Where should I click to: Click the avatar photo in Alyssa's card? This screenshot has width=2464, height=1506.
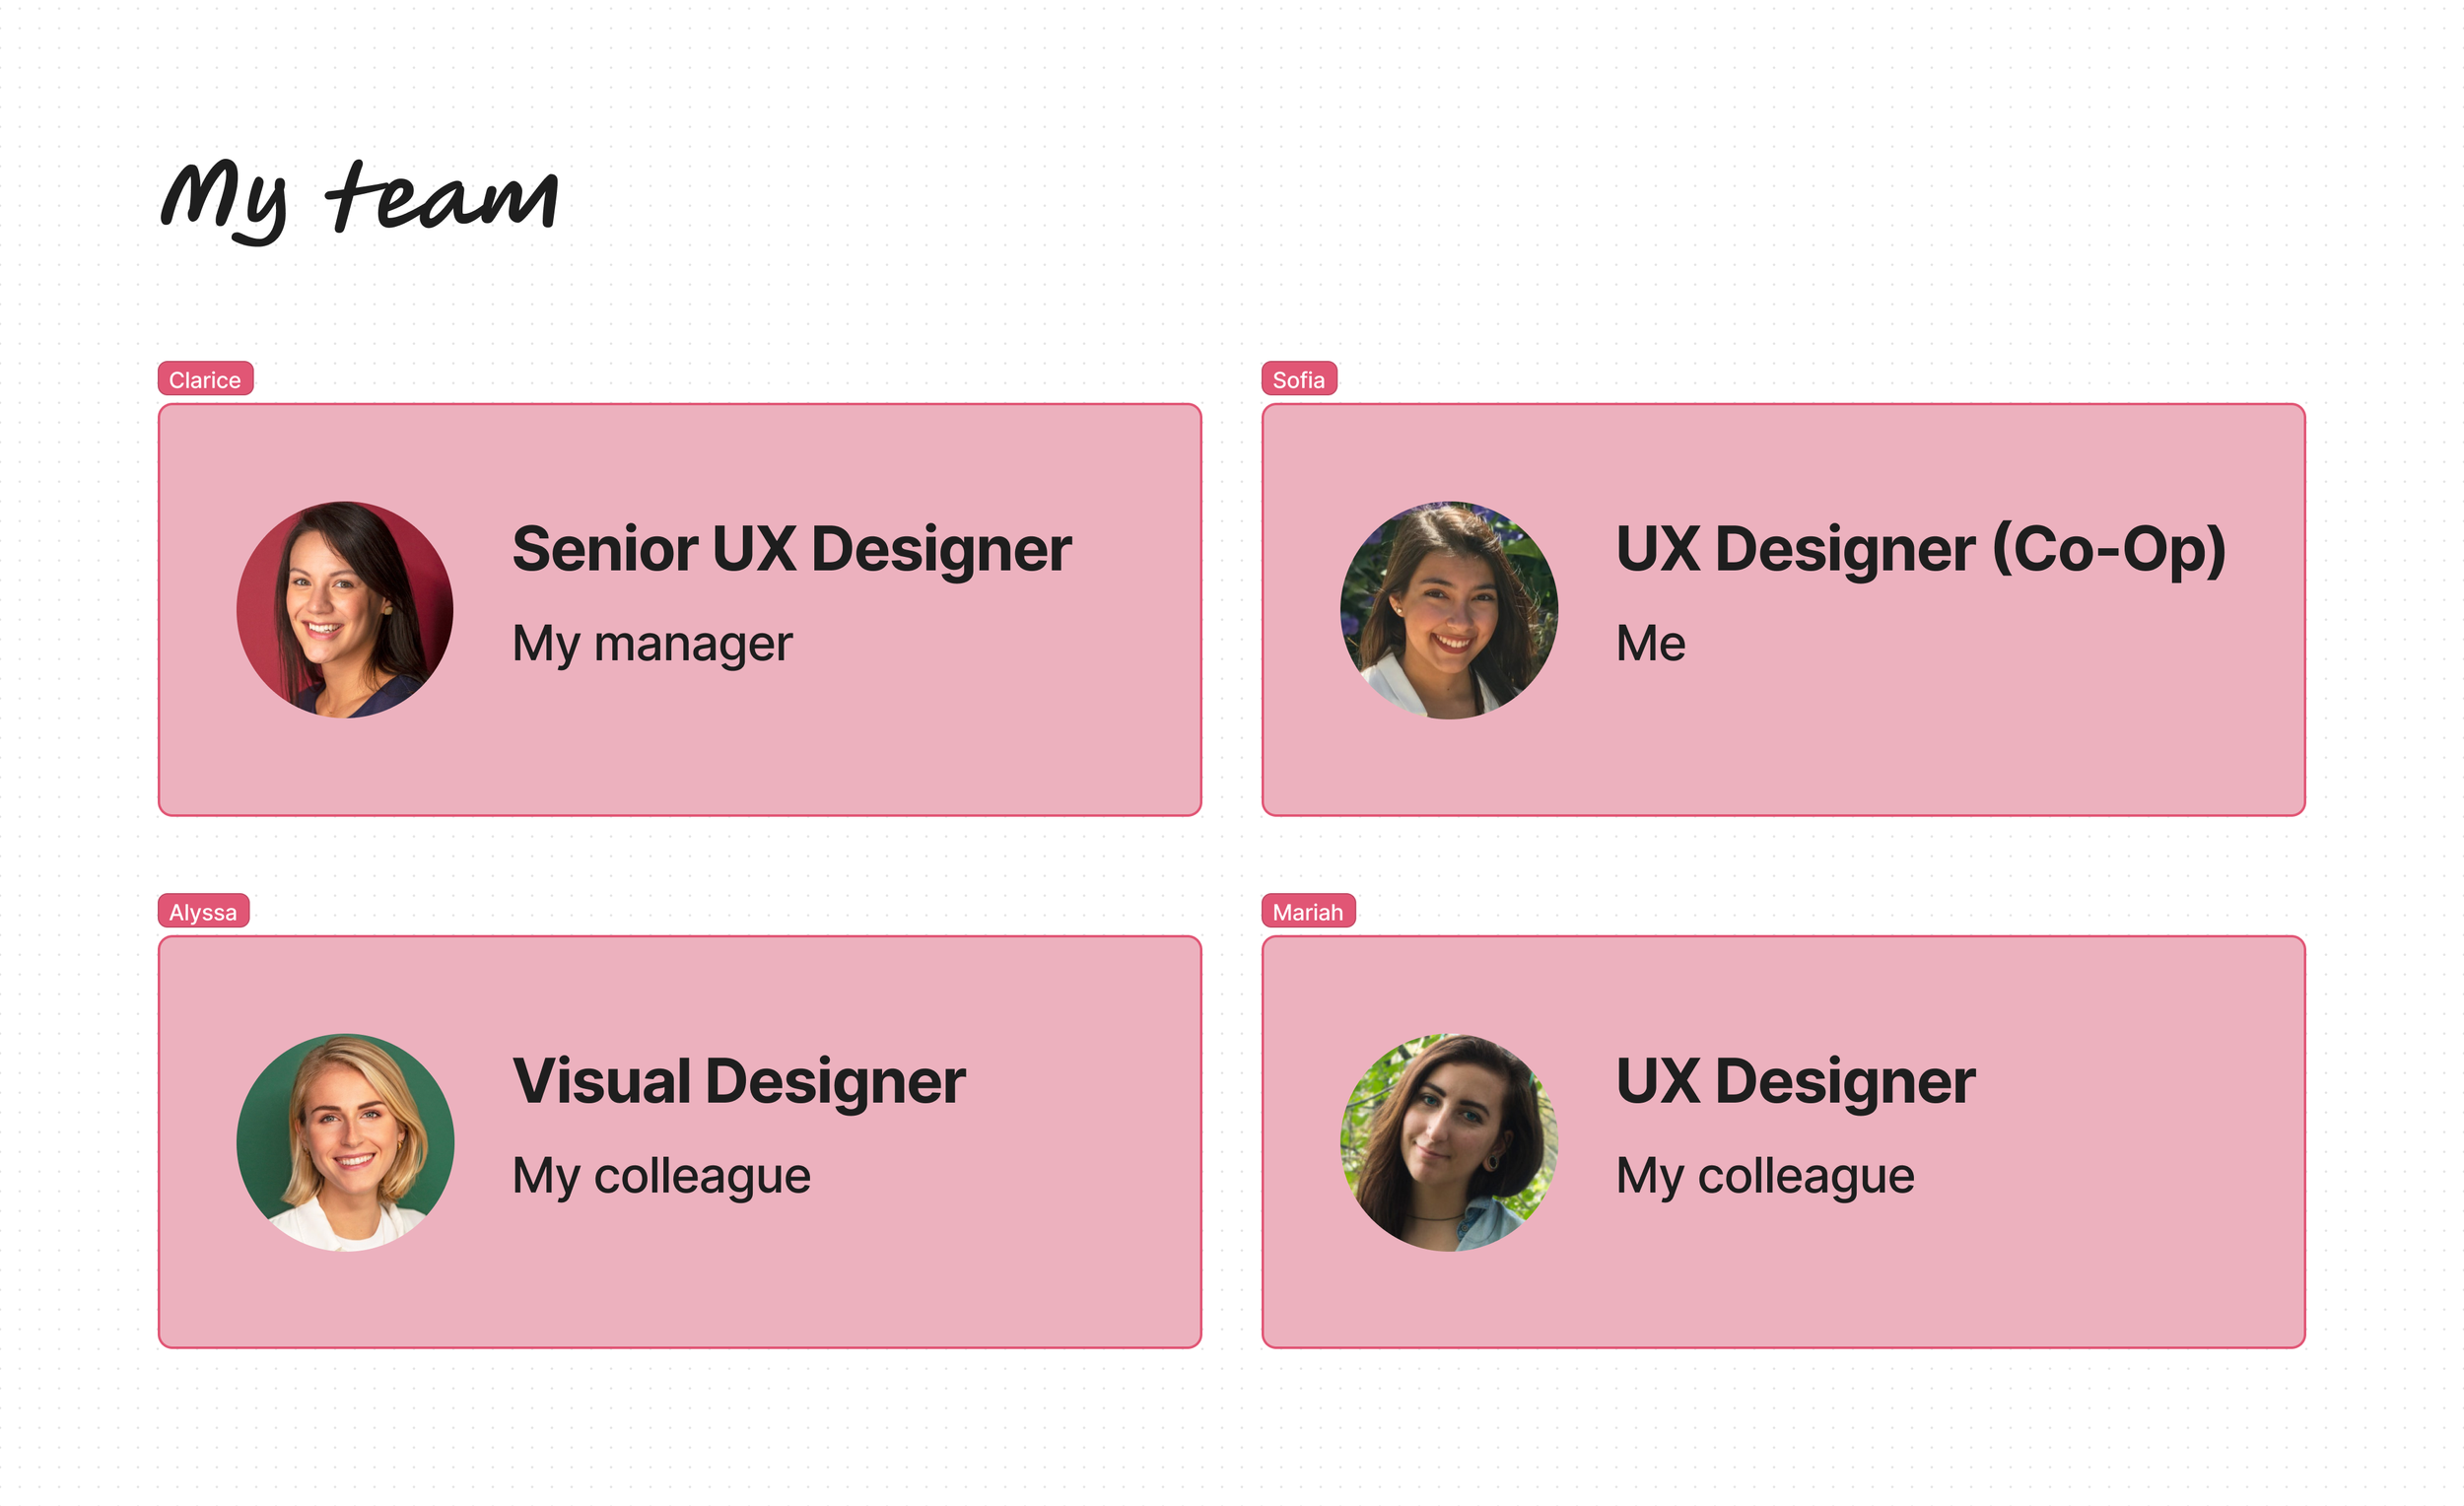coord(345,1141)
